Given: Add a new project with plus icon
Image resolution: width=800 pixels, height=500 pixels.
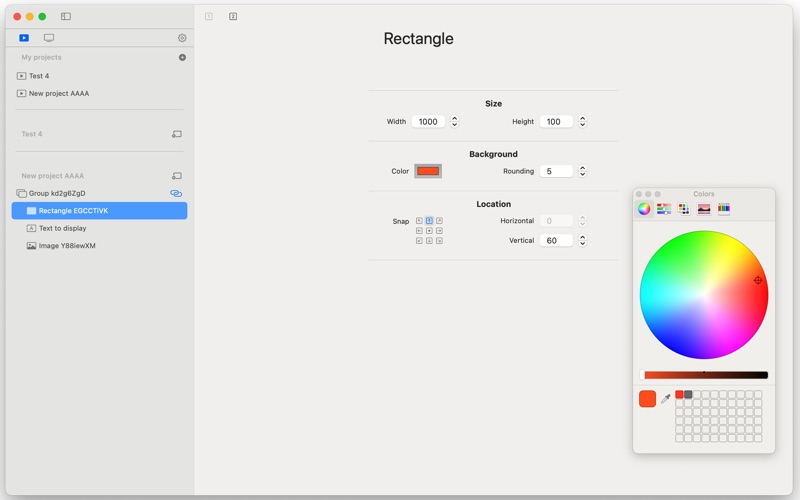Looking at the screenshot, I should (x=182, y=58).
